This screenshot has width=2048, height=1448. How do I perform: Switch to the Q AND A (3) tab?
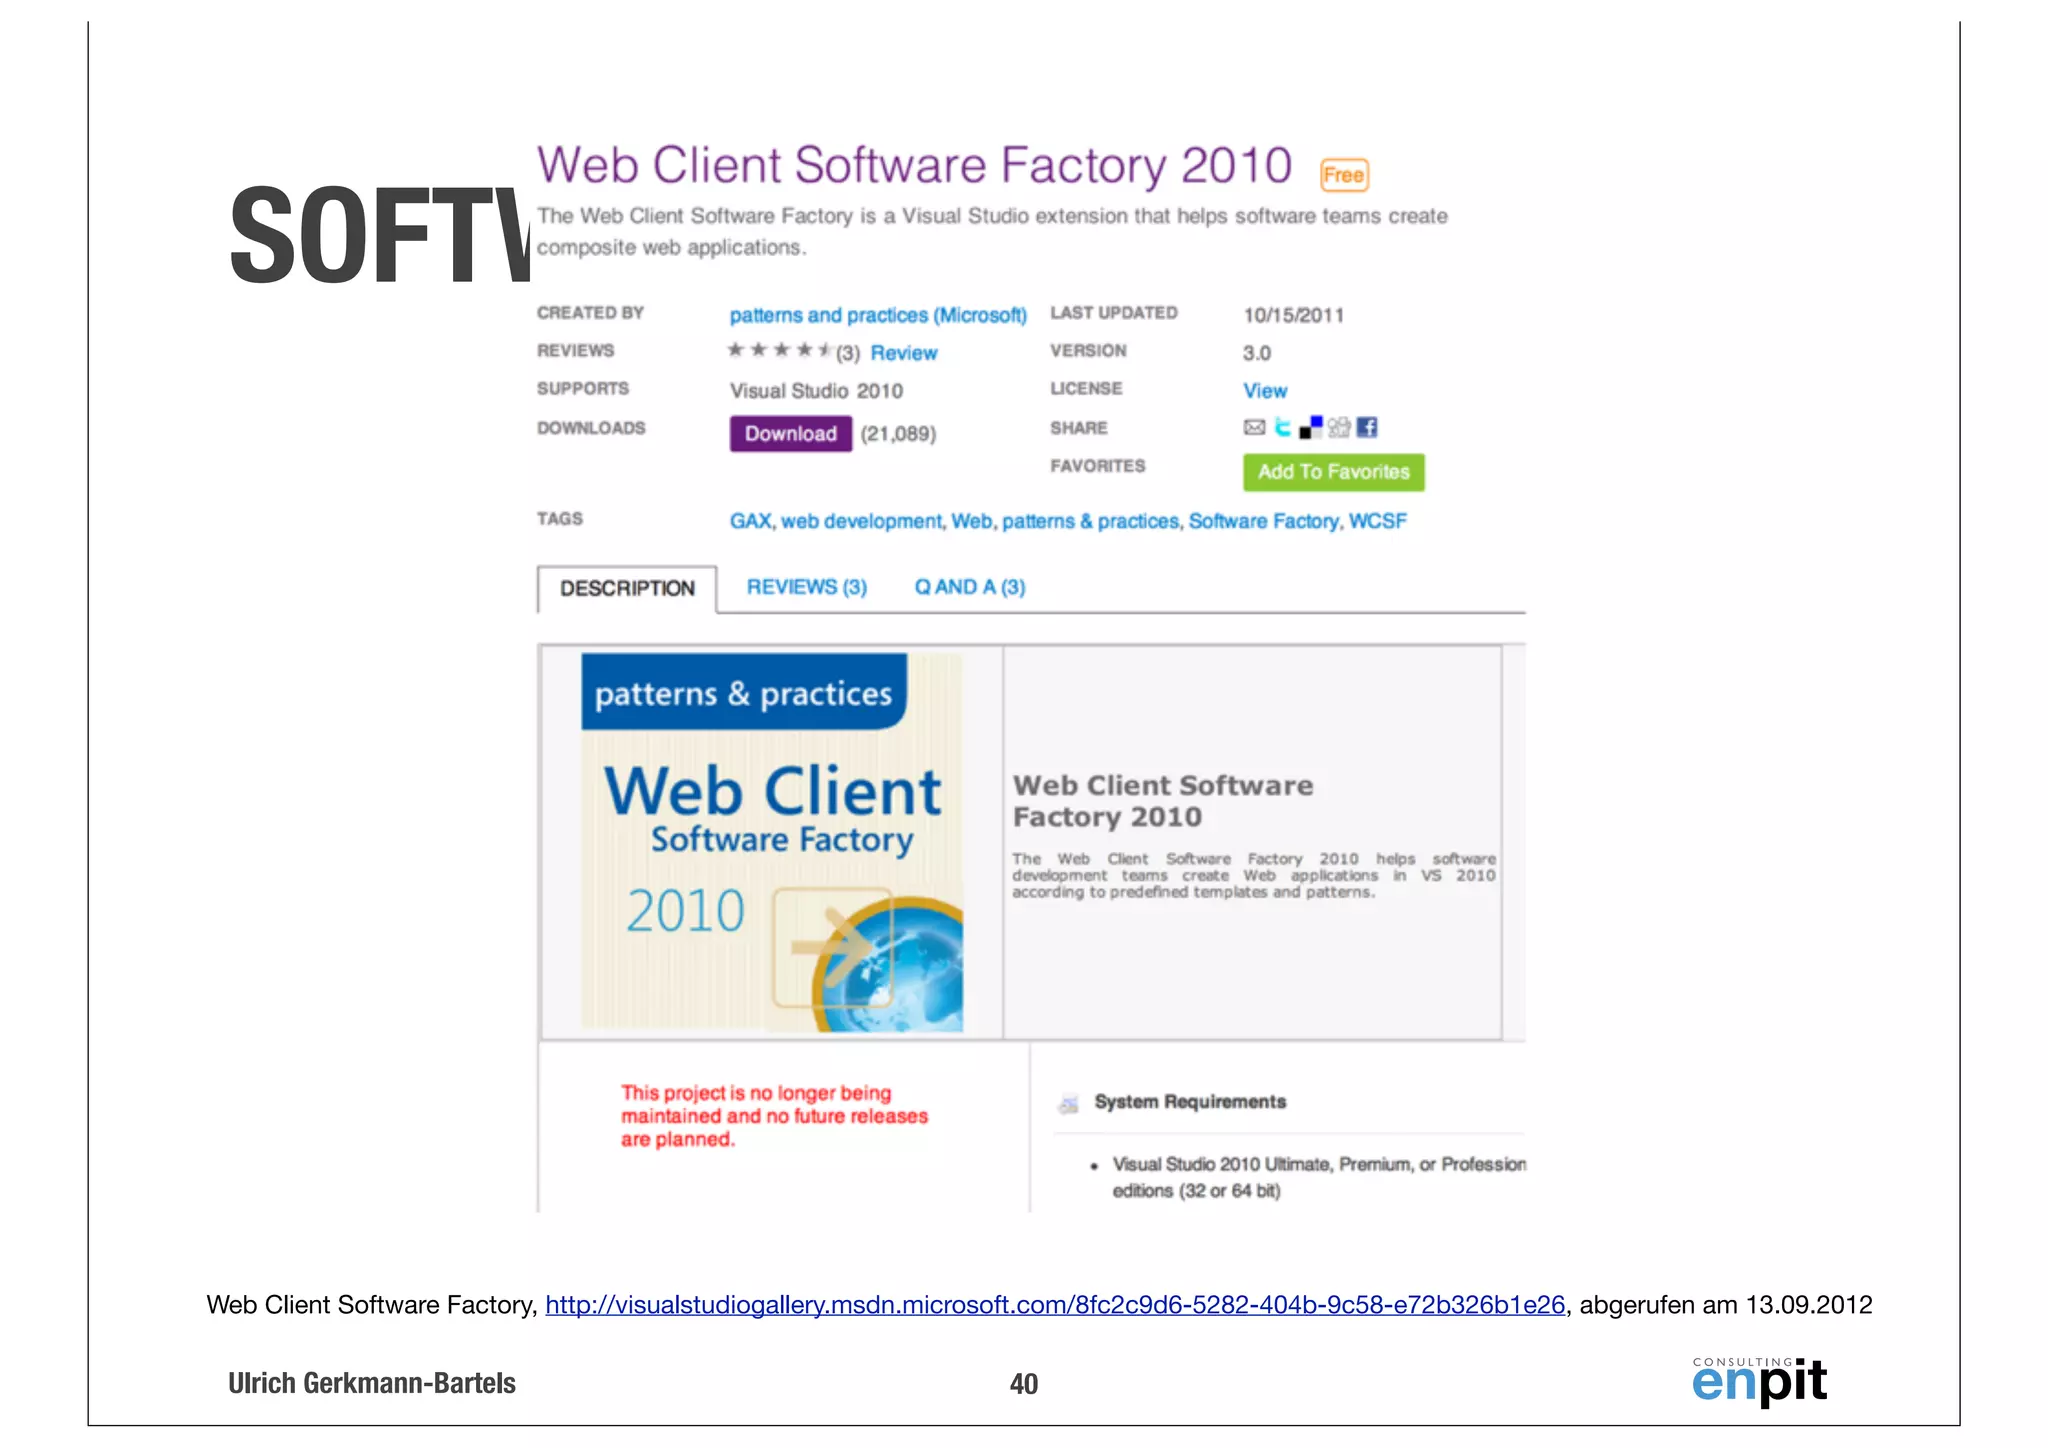[x=969, y=587]
